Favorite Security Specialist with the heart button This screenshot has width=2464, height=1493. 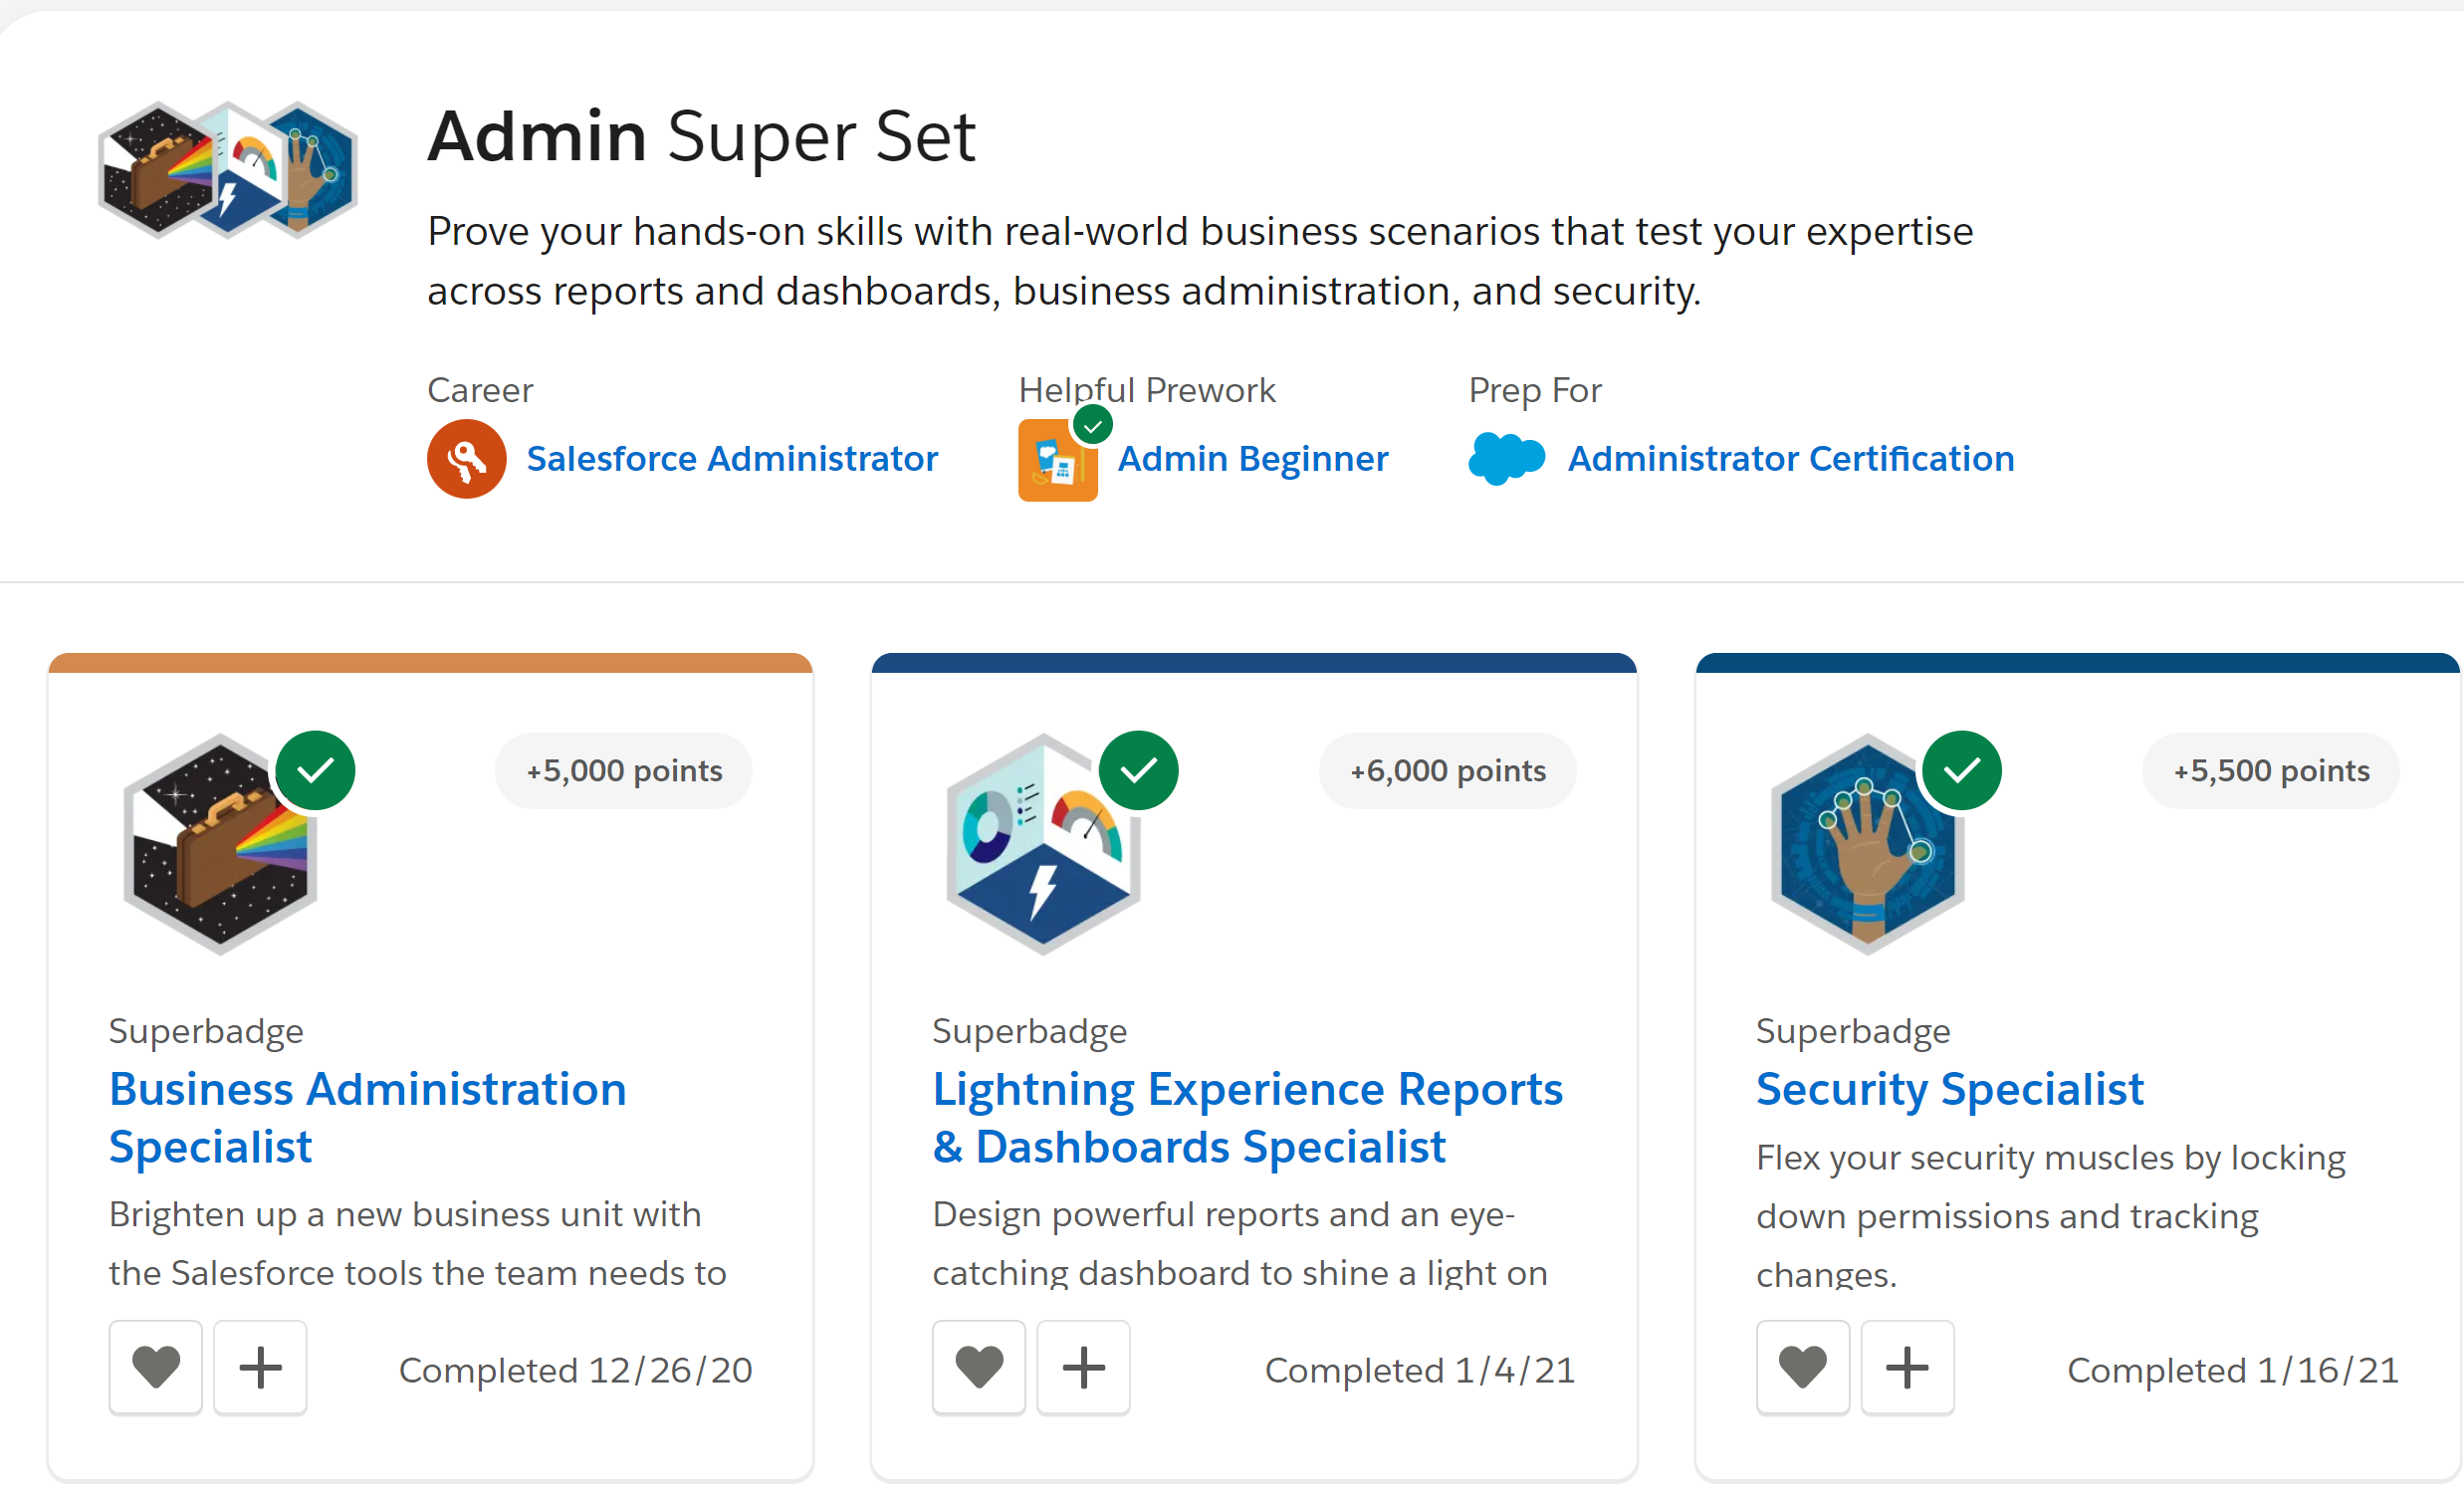1803,1367
